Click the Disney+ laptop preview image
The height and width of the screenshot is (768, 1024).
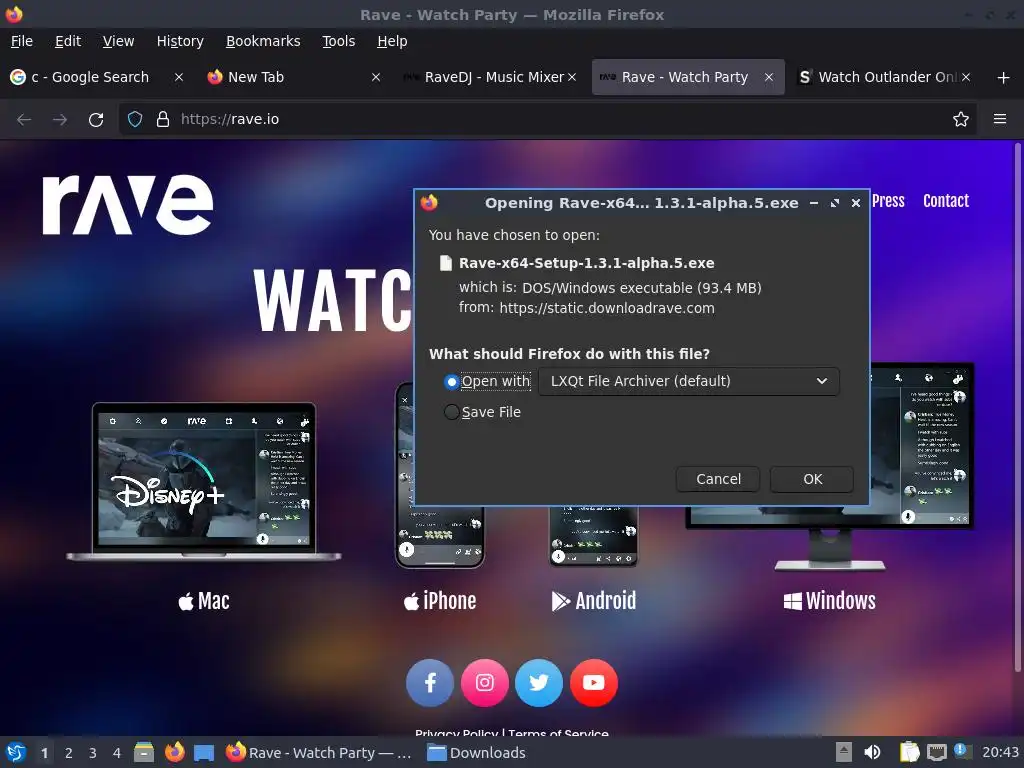coord(204,481)
